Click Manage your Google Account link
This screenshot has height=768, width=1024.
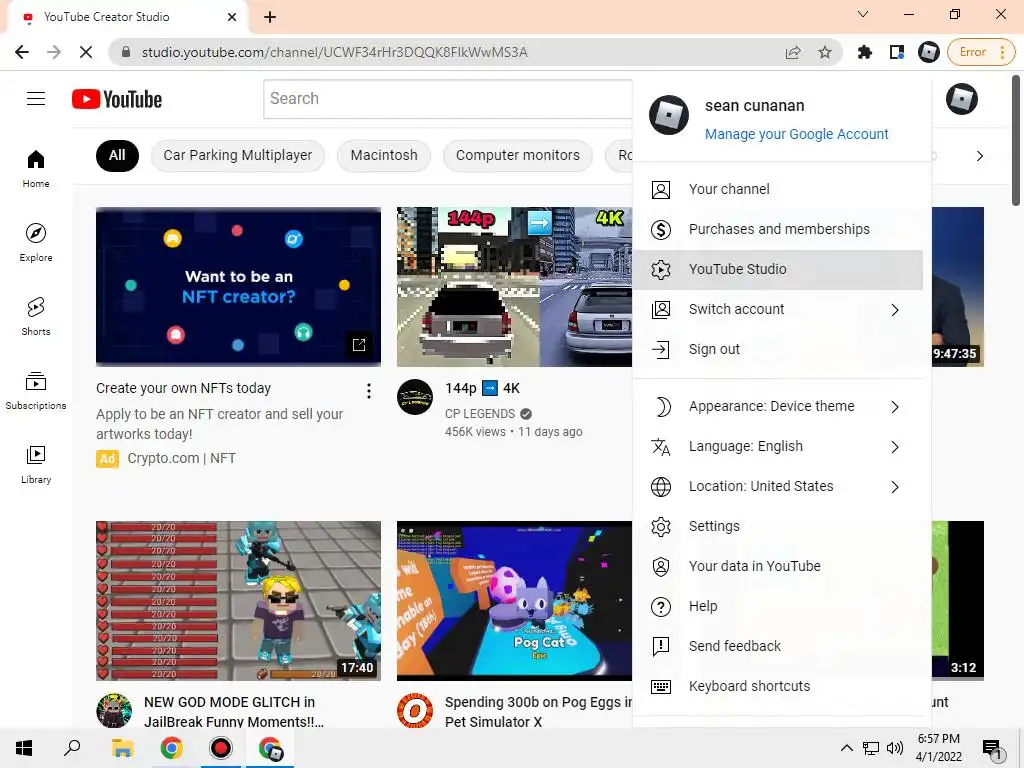pyautogui.click(x=796, y=134)
